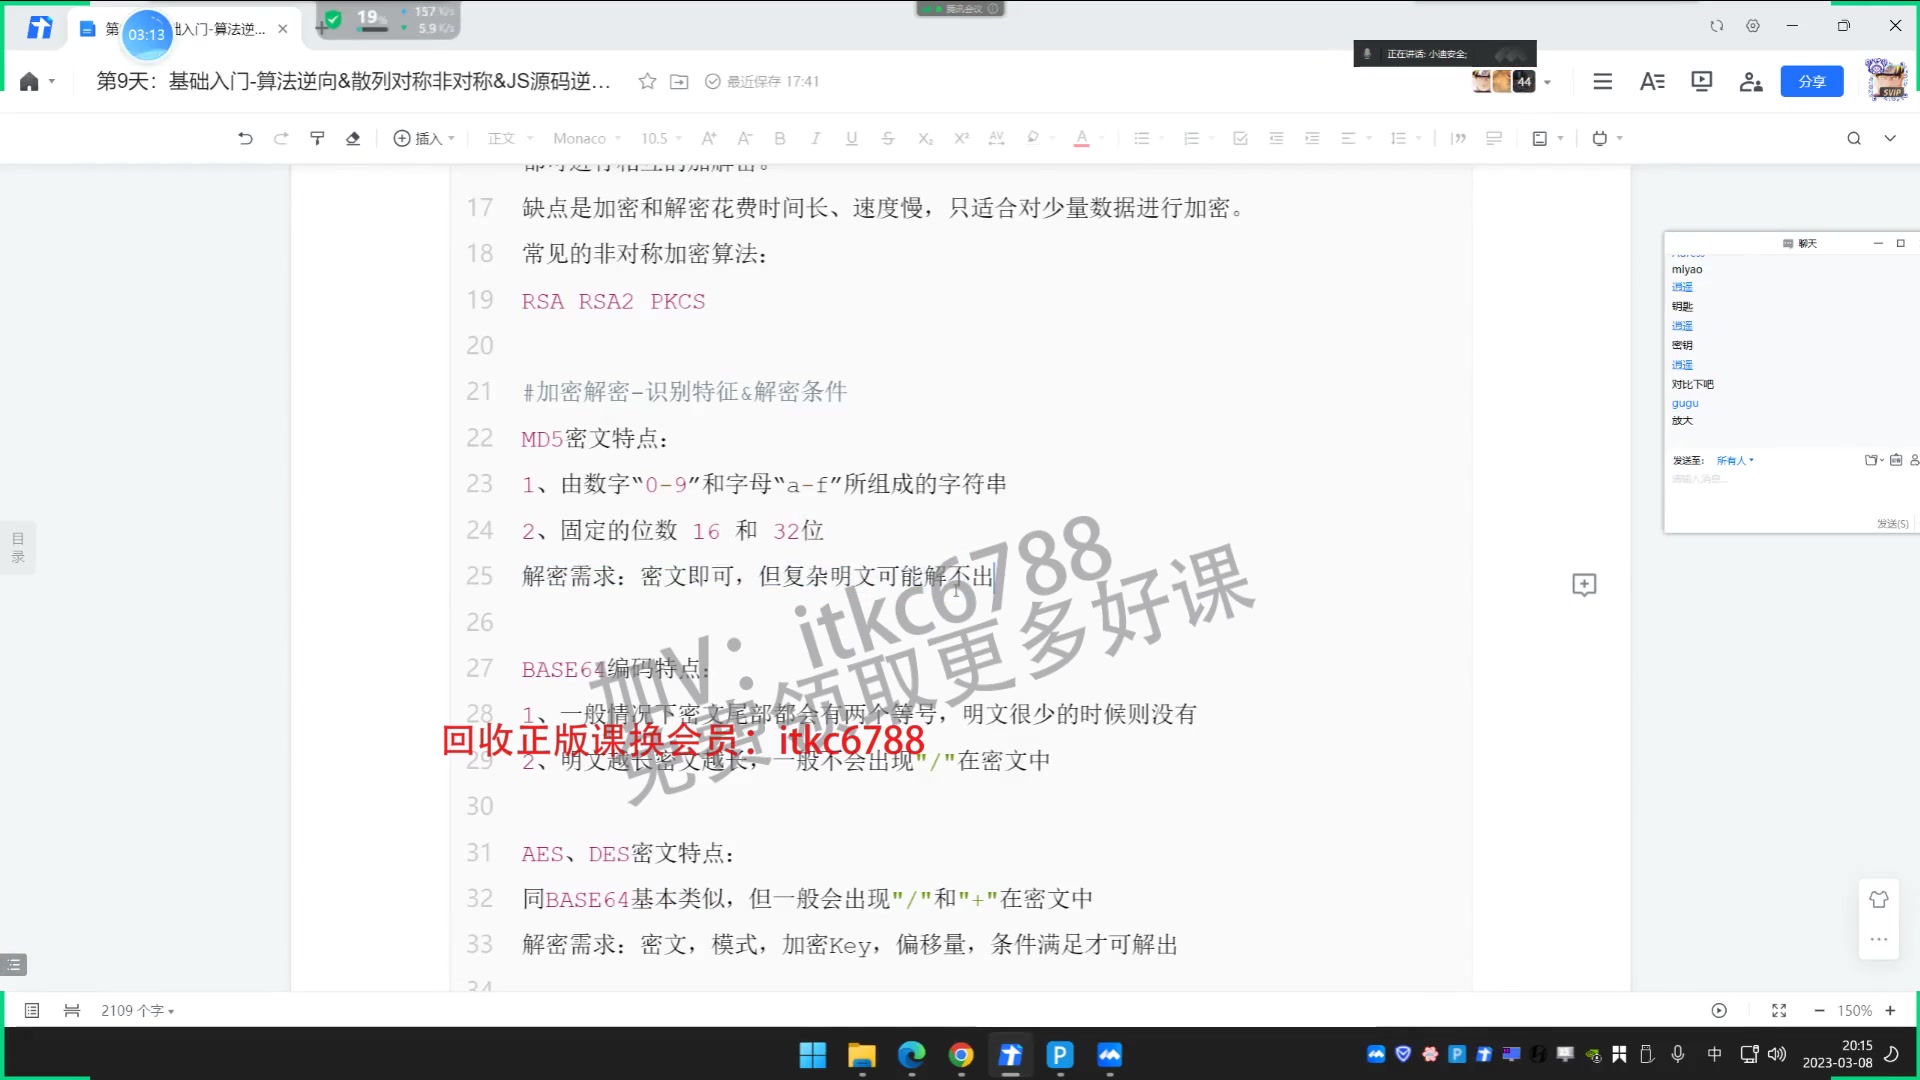Image resolution: width=1920 pixels, height=1080 pixels.
Task: Open the collaborators avatar list
Action: (x=1512, y=82)
